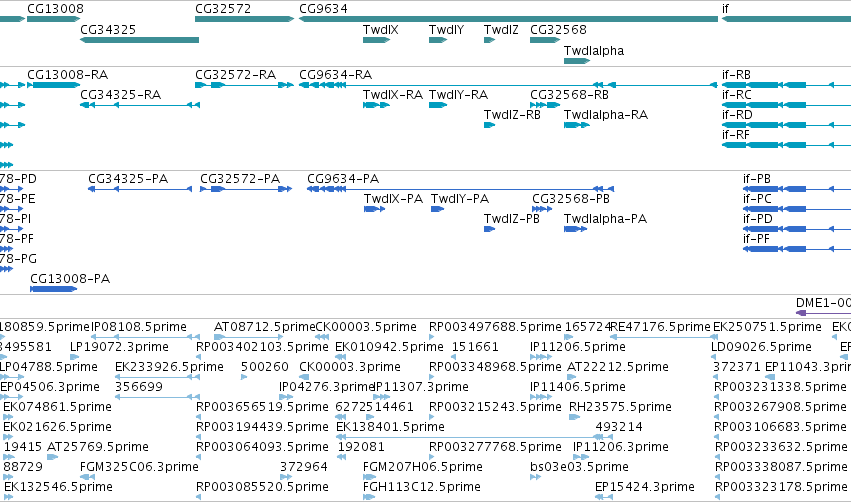Click the if-PC protein
Screen dimensions: 851x502
[797, 209]
